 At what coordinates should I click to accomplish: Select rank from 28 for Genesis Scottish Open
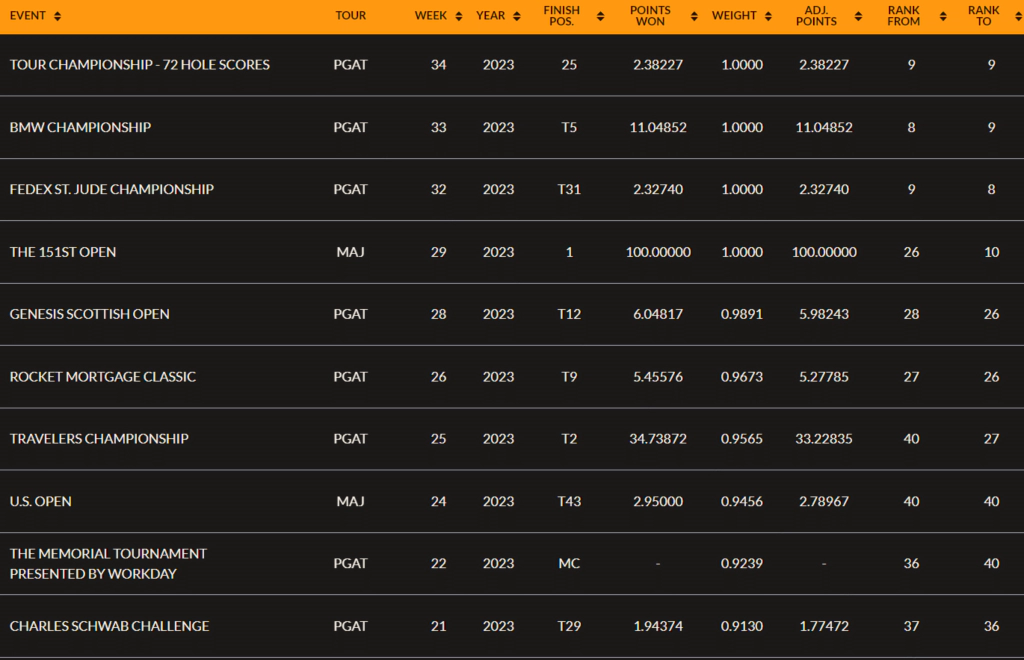click(911, 314)
